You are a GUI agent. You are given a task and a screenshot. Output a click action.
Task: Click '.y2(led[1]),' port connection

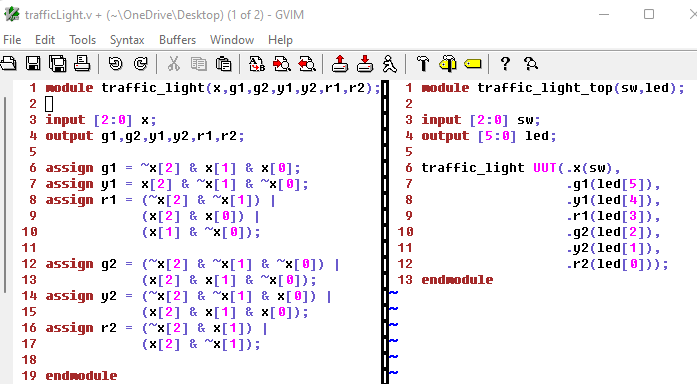pyautogui.click(x=613, y=248)
